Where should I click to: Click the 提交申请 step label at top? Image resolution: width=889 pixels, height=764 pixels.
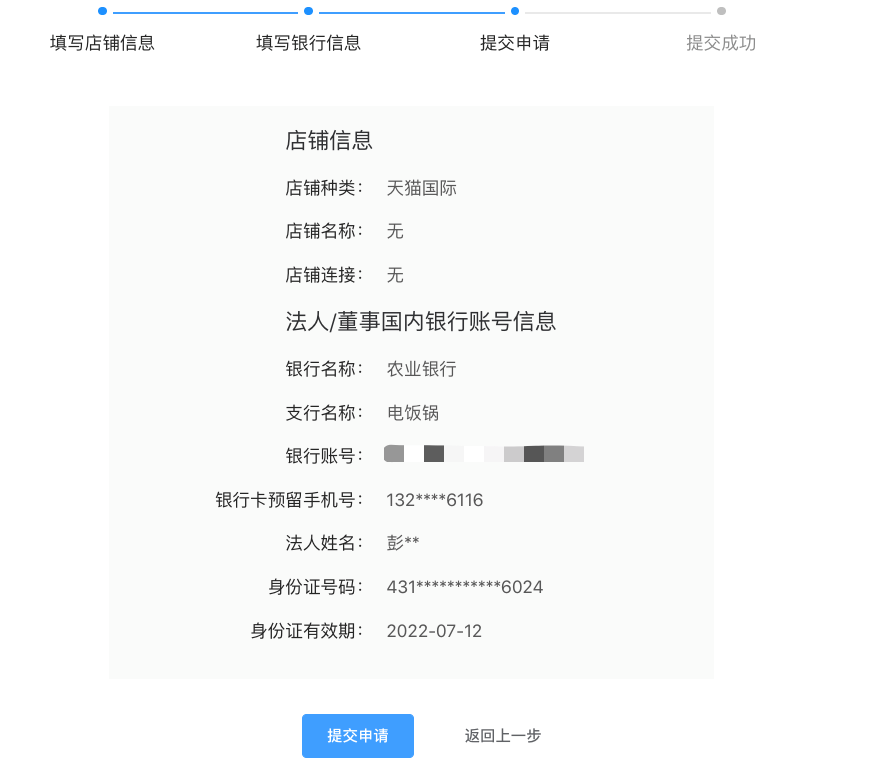tap(515, 43)
